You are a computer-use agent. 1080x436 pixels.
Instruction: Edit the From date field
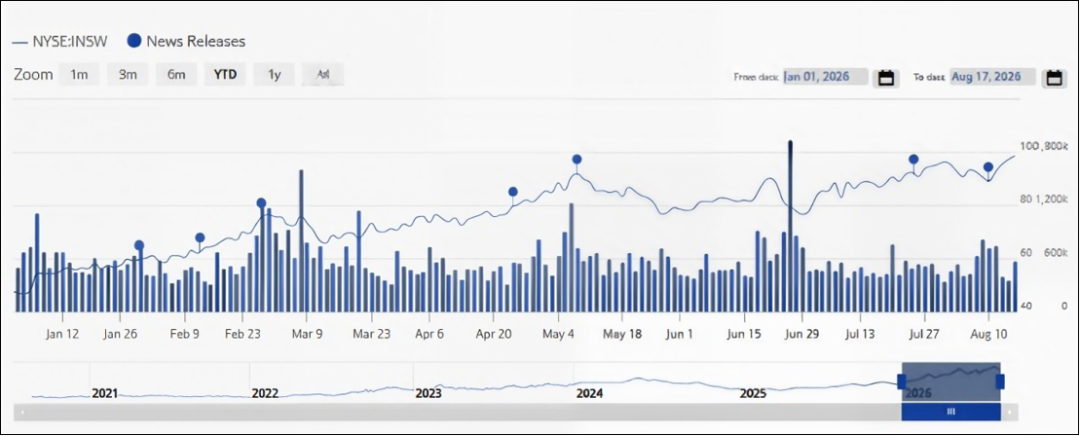click(x=825, y=76)
